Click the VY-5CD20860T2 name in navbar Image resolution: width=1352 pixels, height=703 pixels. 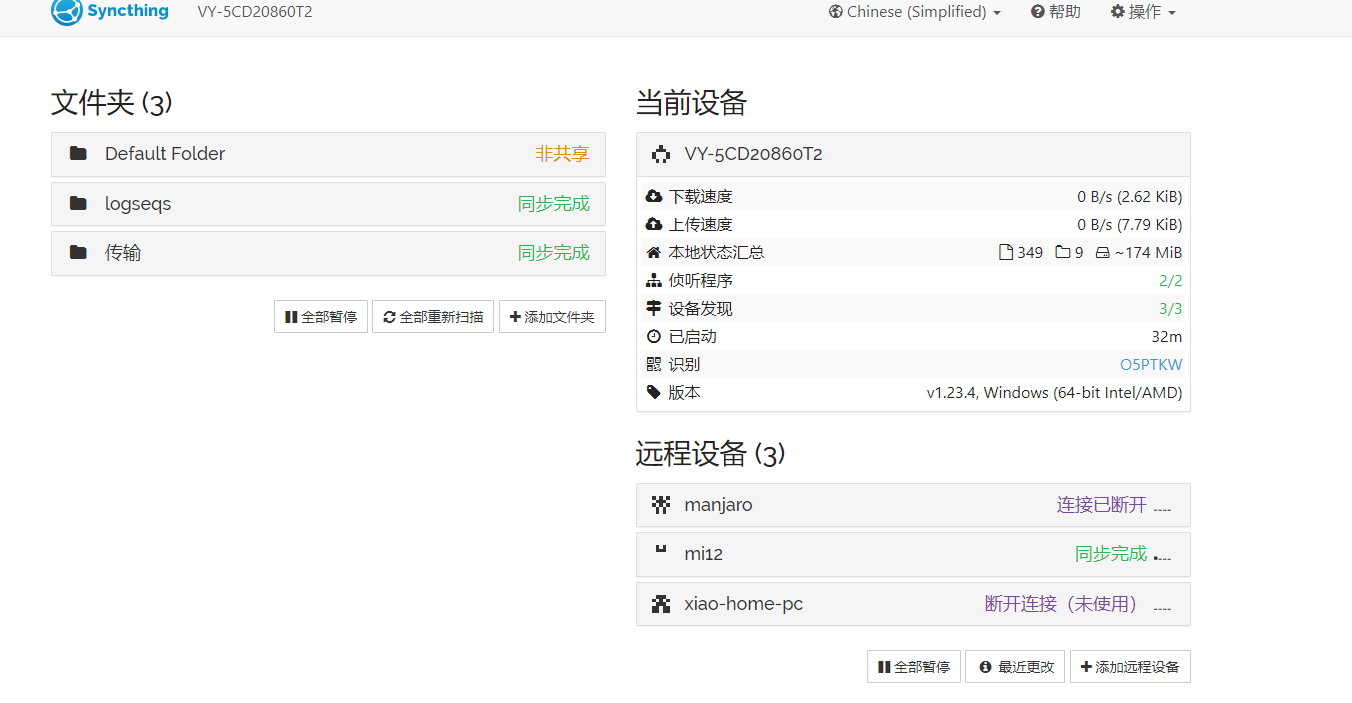click(x=255, y=12)
